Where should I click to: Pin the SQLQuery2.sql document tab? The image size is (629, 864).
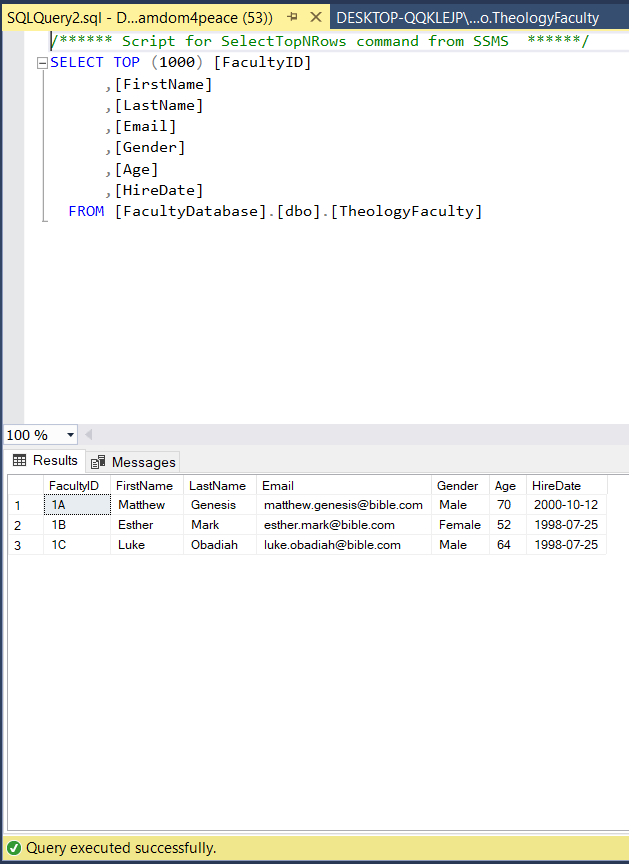pos(292,17)
